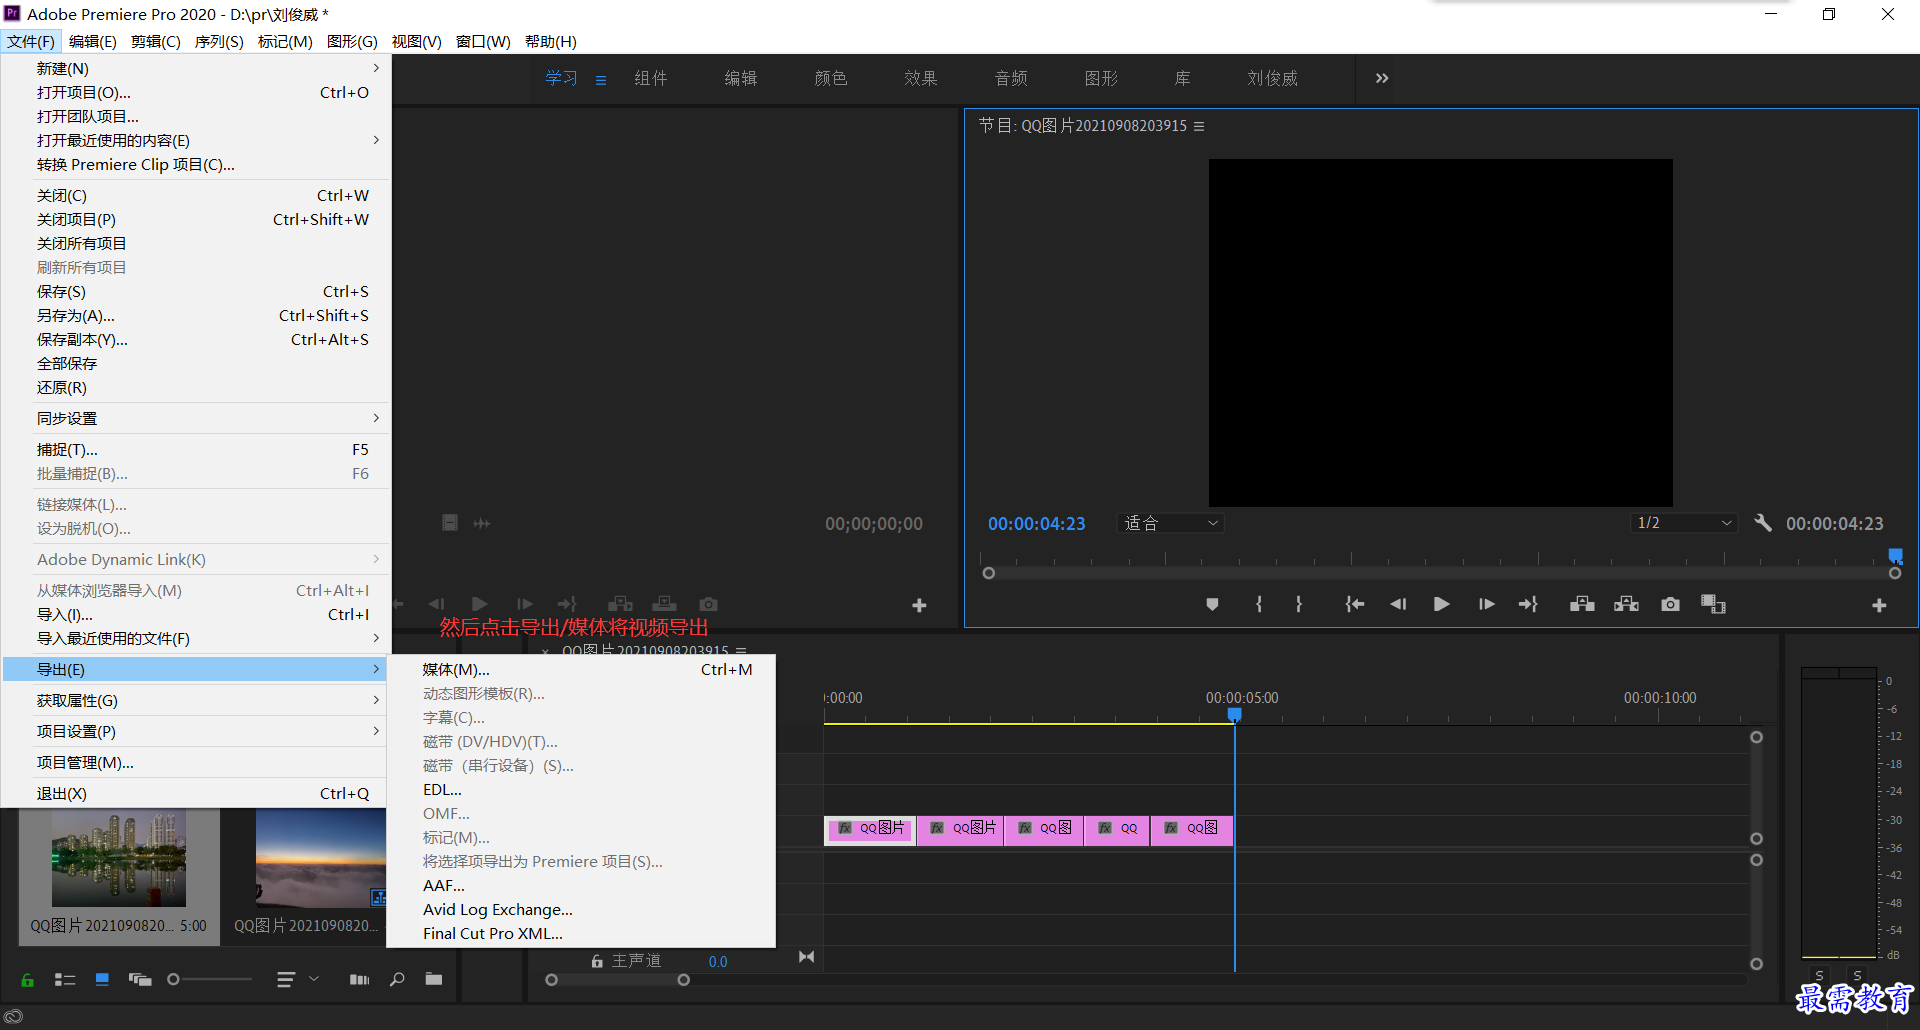The height and width of the screenshot is (1030, 1920).
Task: Step back one frame in Program monitor
Action: (1398, 604)
